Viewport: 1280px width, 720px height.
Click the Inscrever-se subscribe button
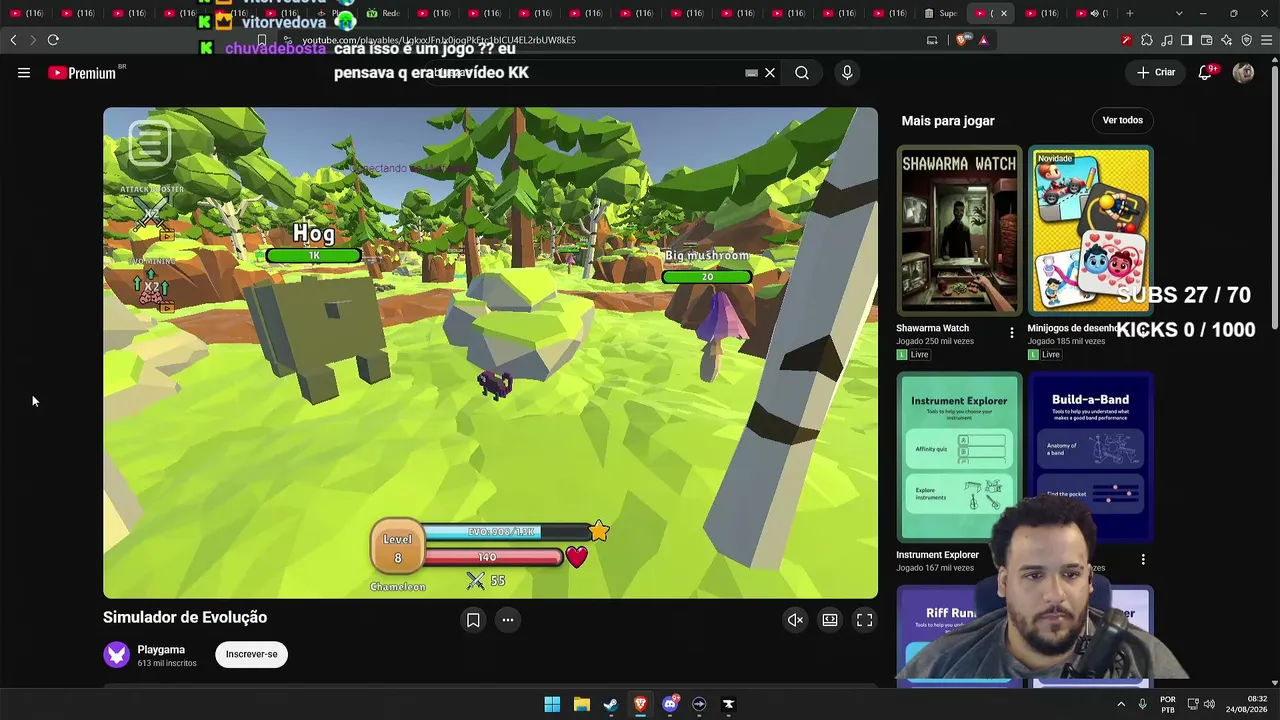point(252,654)
